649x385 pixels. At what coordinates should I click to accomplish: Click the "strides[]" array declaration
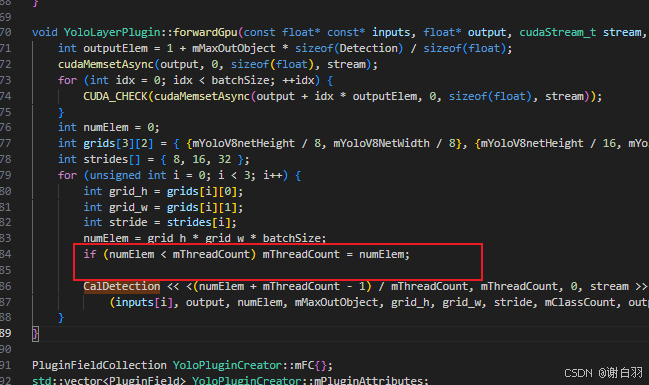(x=112, y=159)
